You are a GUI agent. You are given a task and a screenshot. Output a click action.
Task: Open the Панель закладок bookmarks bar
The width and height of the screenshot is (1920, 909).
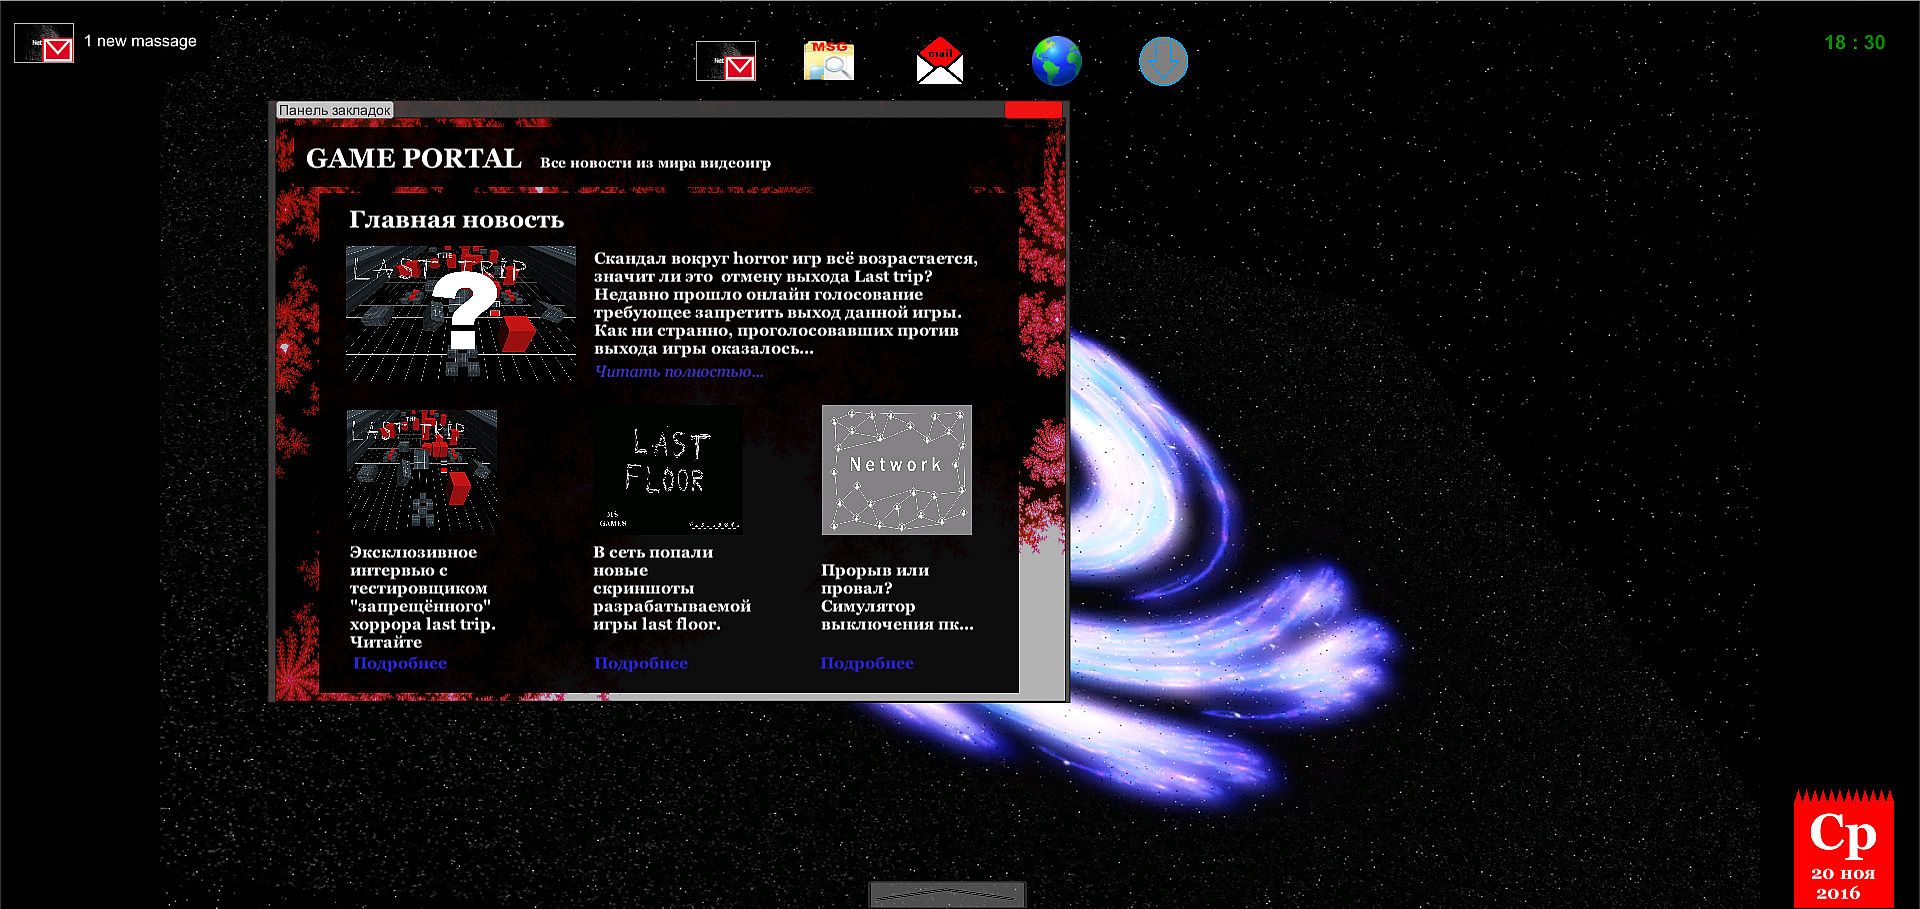click(x=335, y=110)
